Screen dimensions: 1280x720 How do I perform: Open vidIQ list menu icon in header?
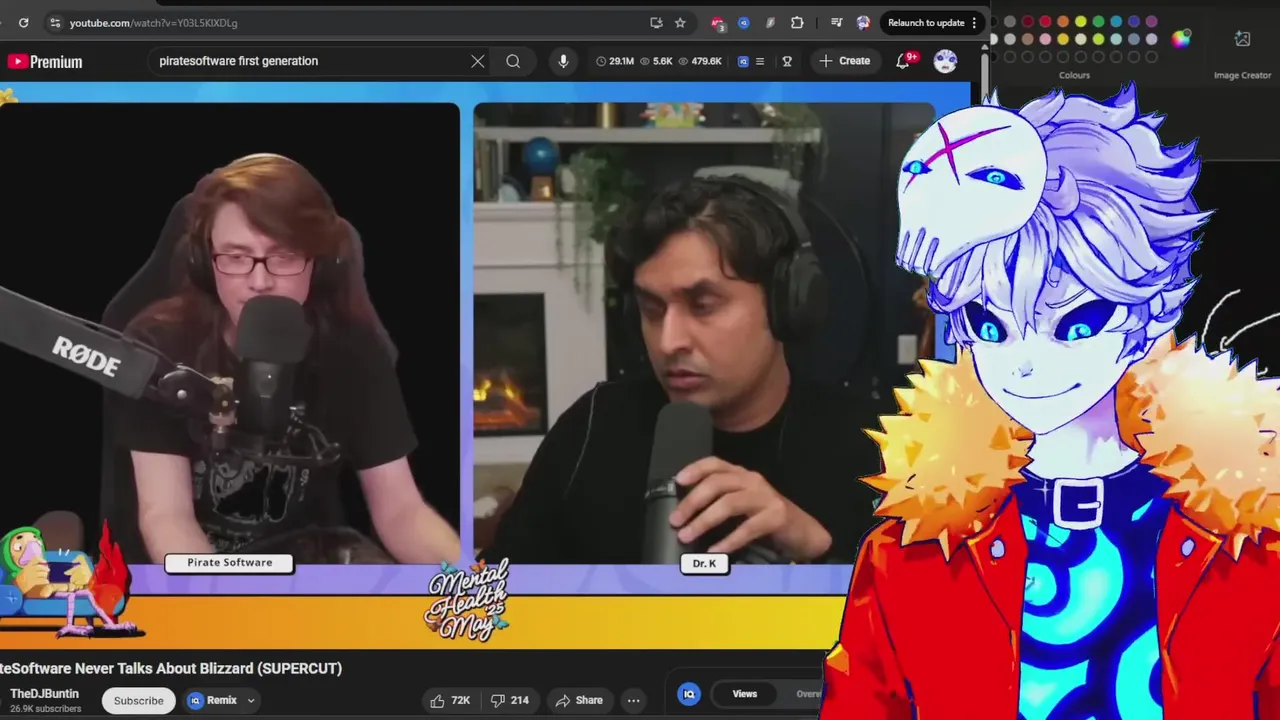760,61
